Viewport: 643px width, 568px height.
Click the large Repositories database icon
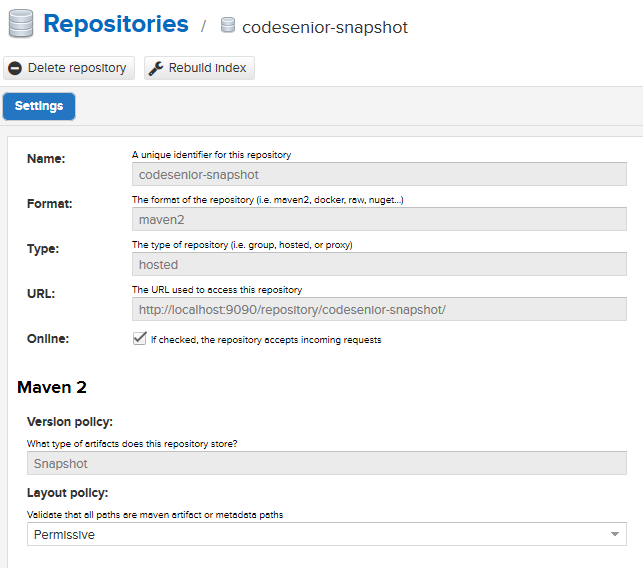(x=21, y=24)
